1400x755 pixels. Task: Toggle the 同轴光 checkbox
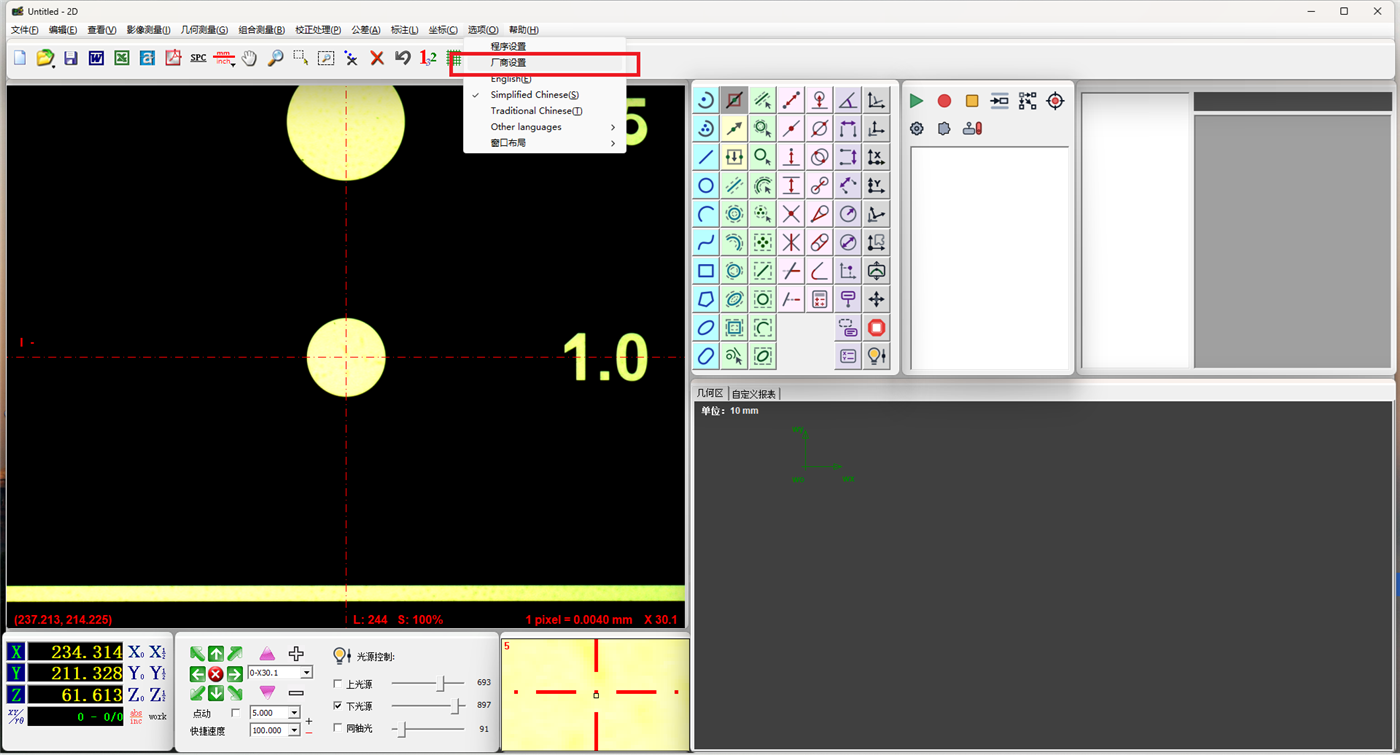(337, 728)
